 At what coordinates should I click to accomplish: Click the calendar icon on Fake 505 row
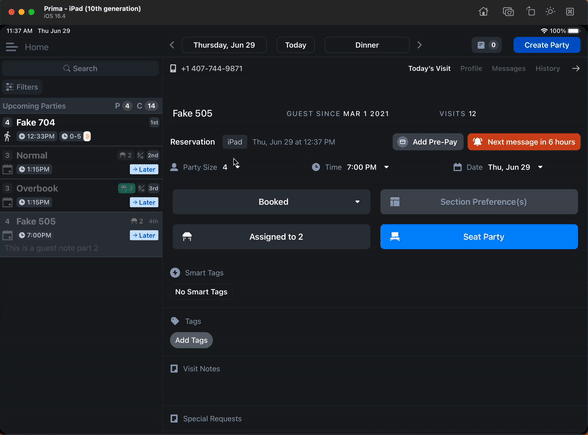click(8, 235)
